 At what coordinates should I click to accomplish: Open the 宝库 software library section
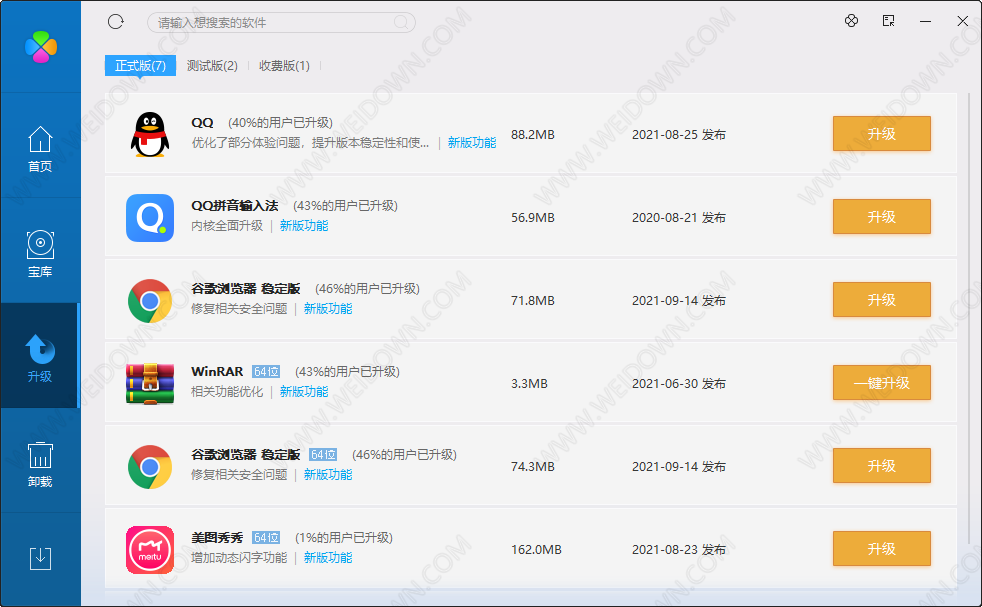click(40, 254)
